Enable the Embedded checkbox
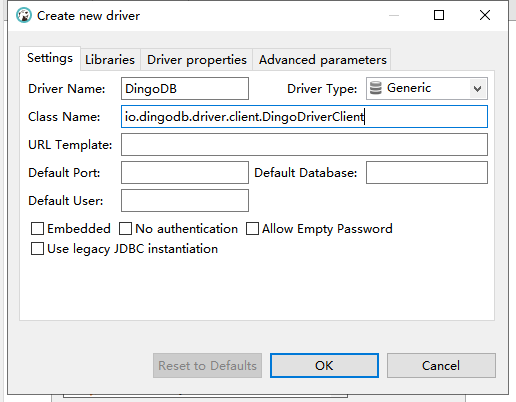 (x=37, y=229)
